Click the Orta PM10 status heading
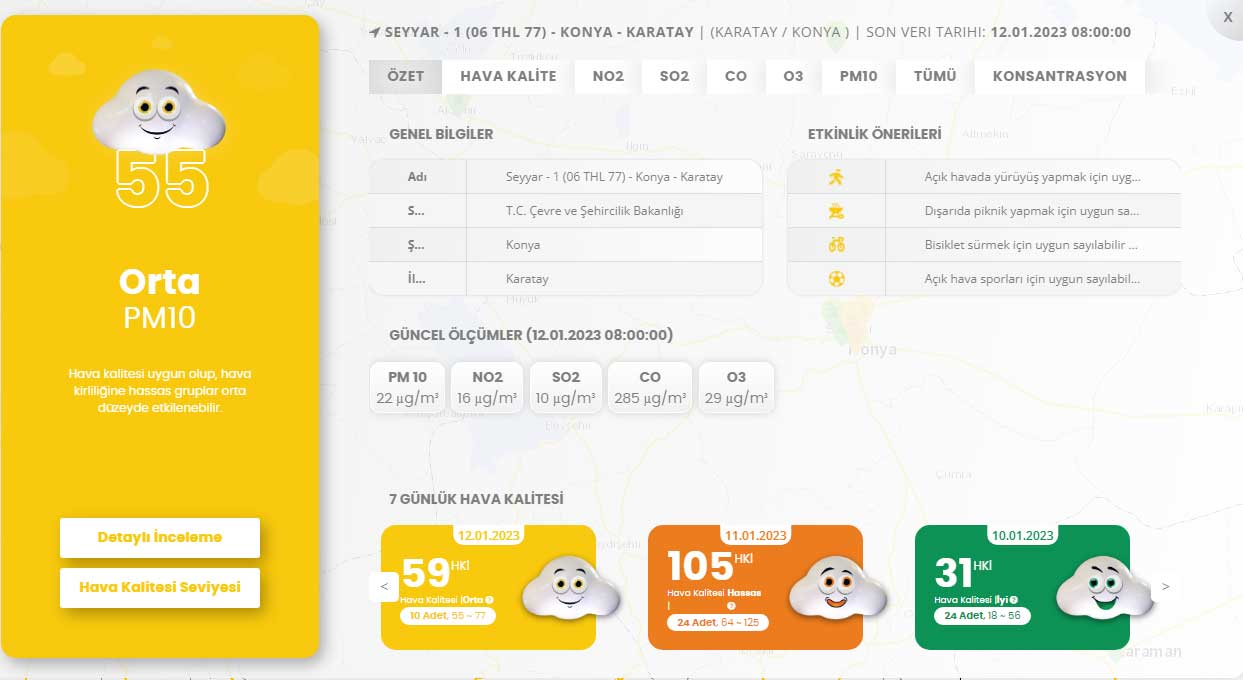 (x=160, y=298)
